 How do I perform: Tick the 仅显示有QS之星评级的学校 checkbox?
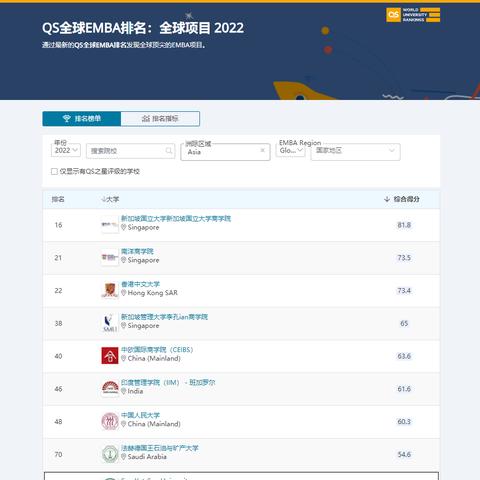(54, 171)
